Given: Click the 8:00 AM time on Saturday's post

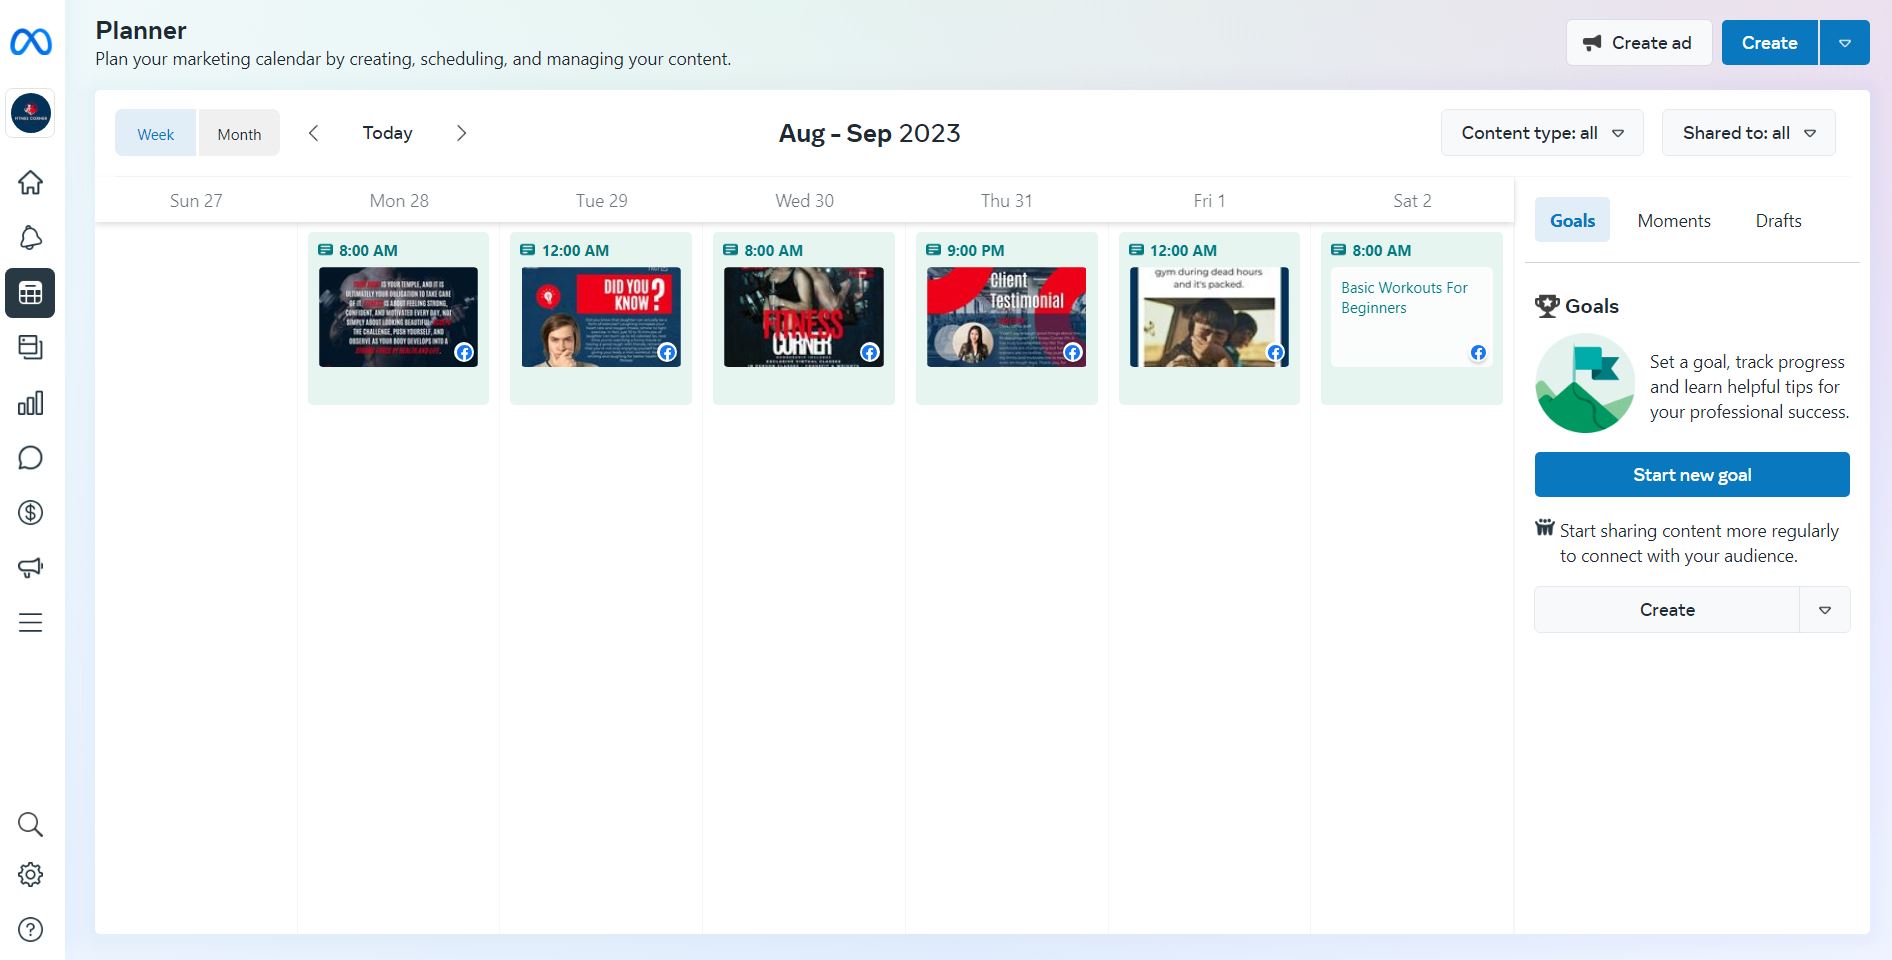Looking at the screenshot, I should click(x=1382, y=250).
